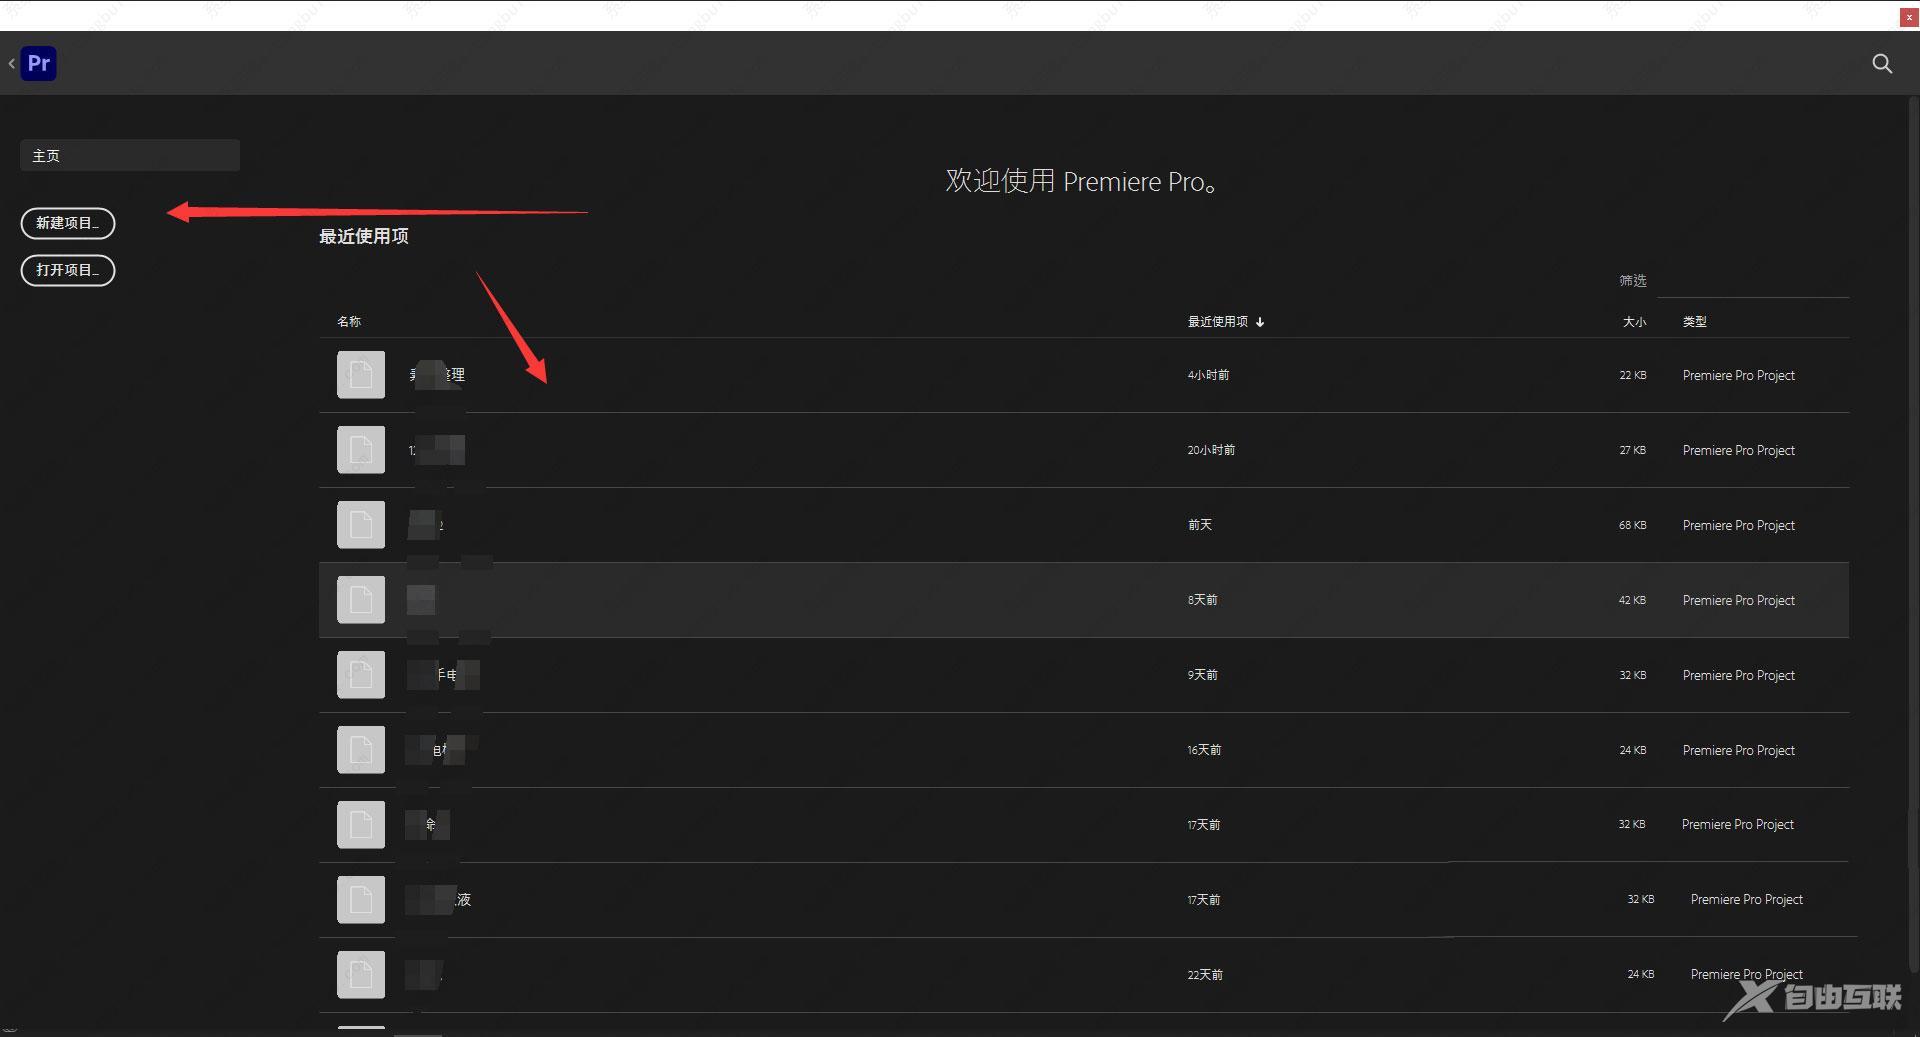This screenshot has height=1037, width=1920.
Task: Click the file icon of the 前天 project
Action: point(361,525)
